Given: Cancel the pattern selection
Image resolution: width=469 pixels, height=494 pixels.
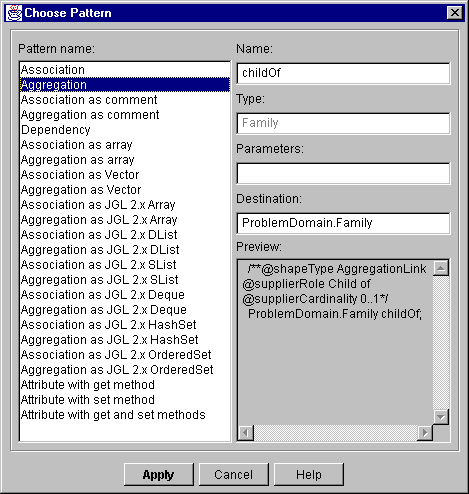Looking at the screenshot, I should coord(234,474).
